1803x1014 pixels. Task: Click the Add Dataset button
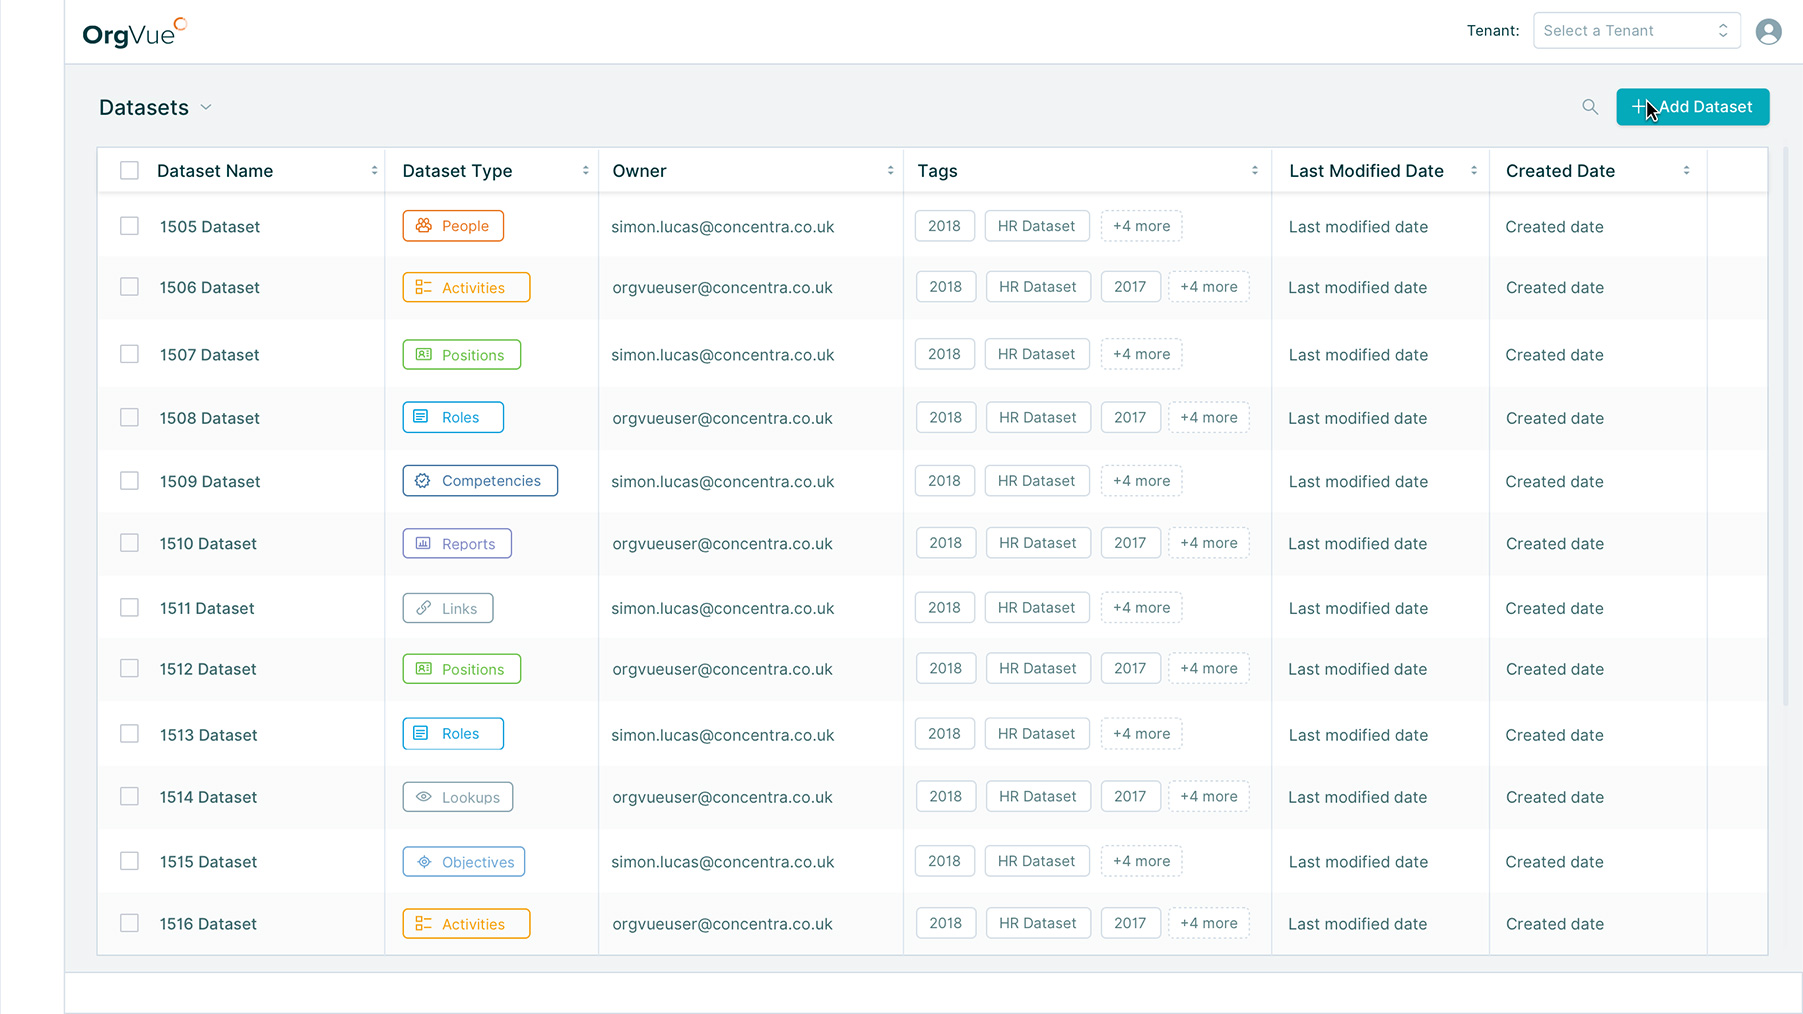pos(1692,107)
